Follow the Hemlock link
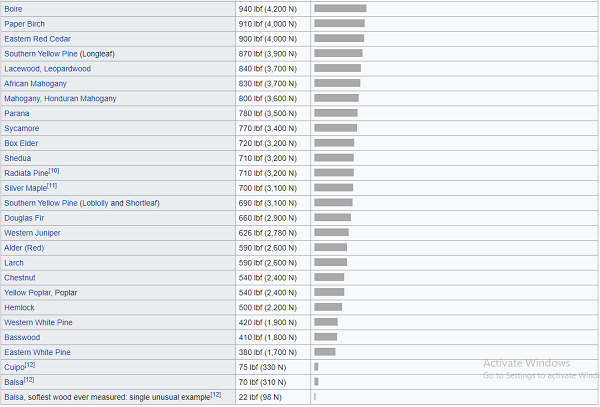 pos(19,307)
